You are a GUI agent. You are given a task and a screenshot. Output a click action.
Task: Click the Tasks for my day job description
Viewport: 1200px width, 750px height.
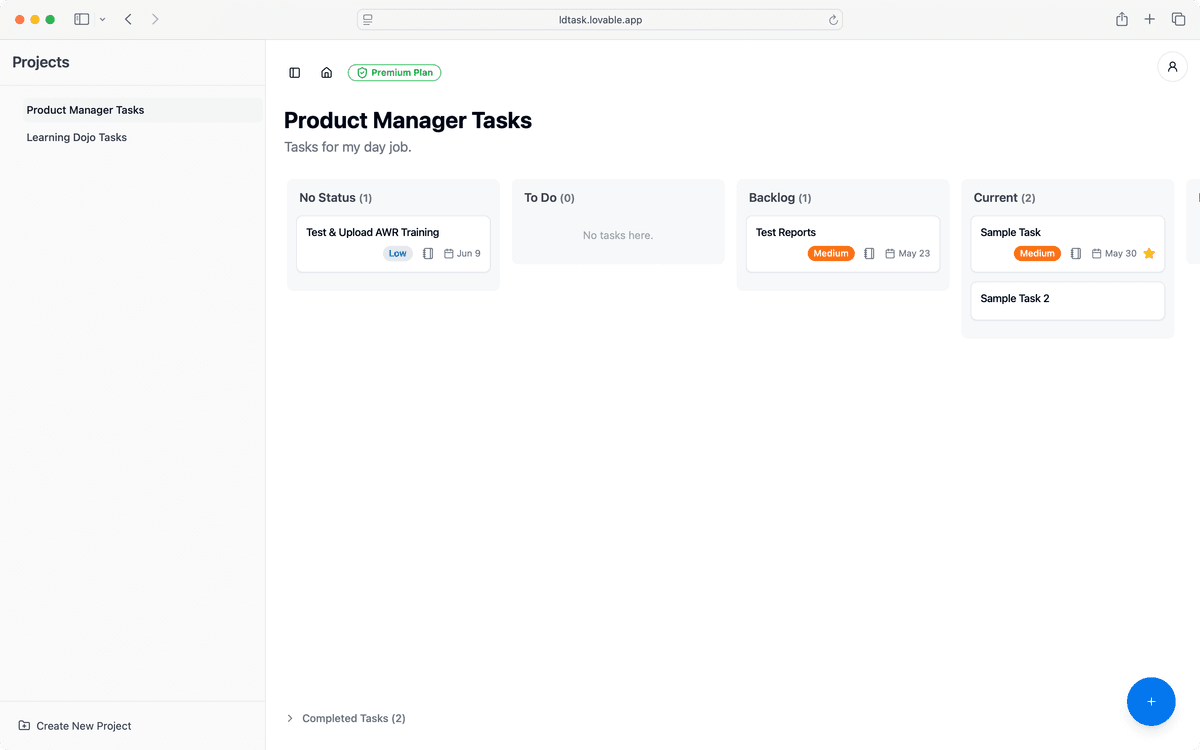pyautogui.click(x=348, y=147)
